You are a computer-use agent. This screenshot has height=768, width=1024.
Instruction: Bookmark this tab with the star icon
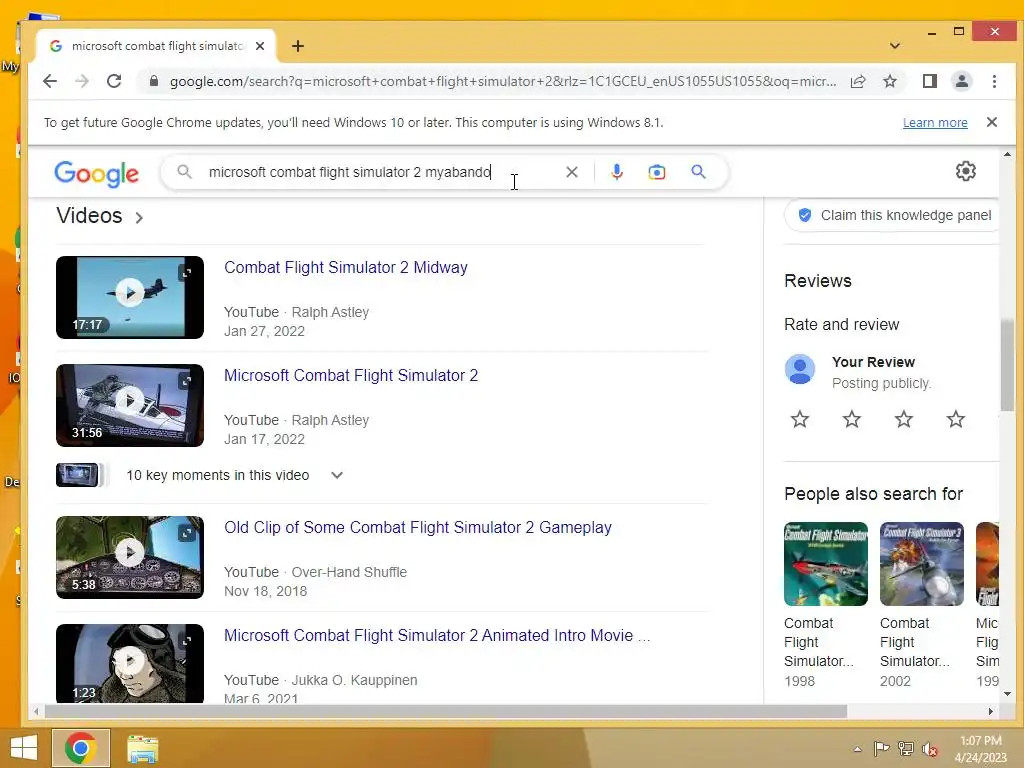tap(889, 81)
